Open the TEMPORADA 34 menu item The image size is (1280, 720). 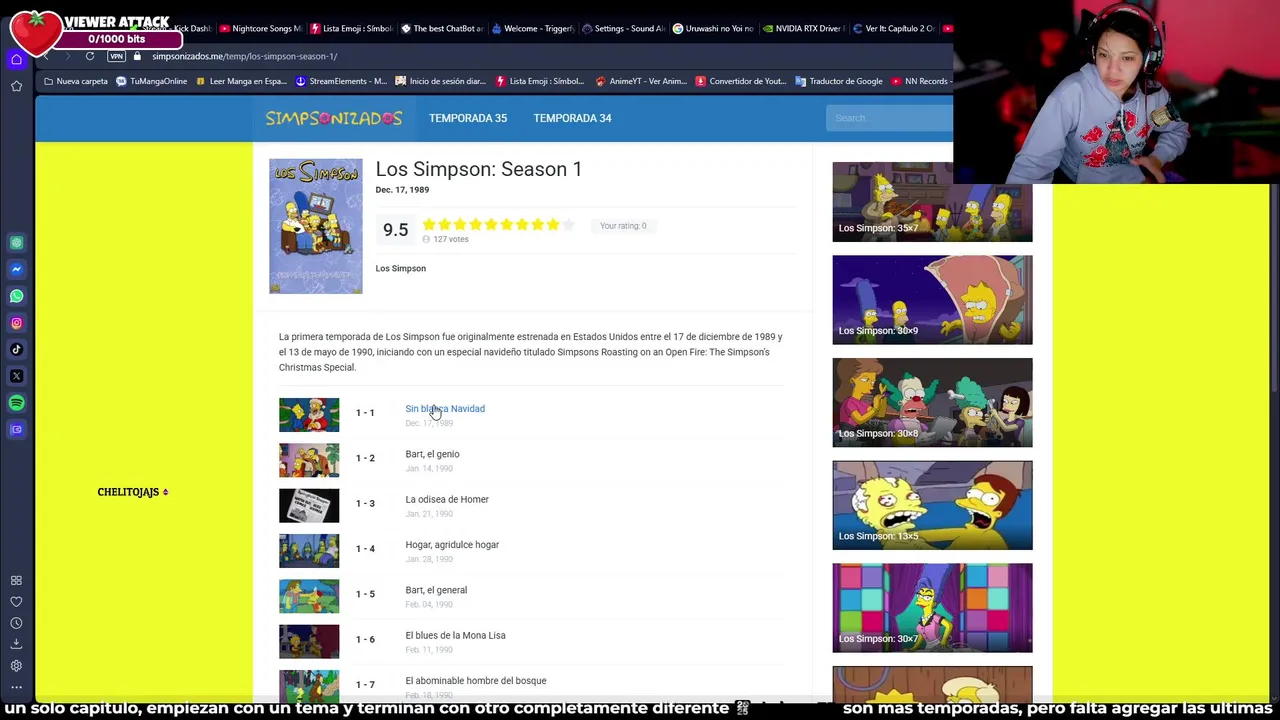tap(572, 118)
